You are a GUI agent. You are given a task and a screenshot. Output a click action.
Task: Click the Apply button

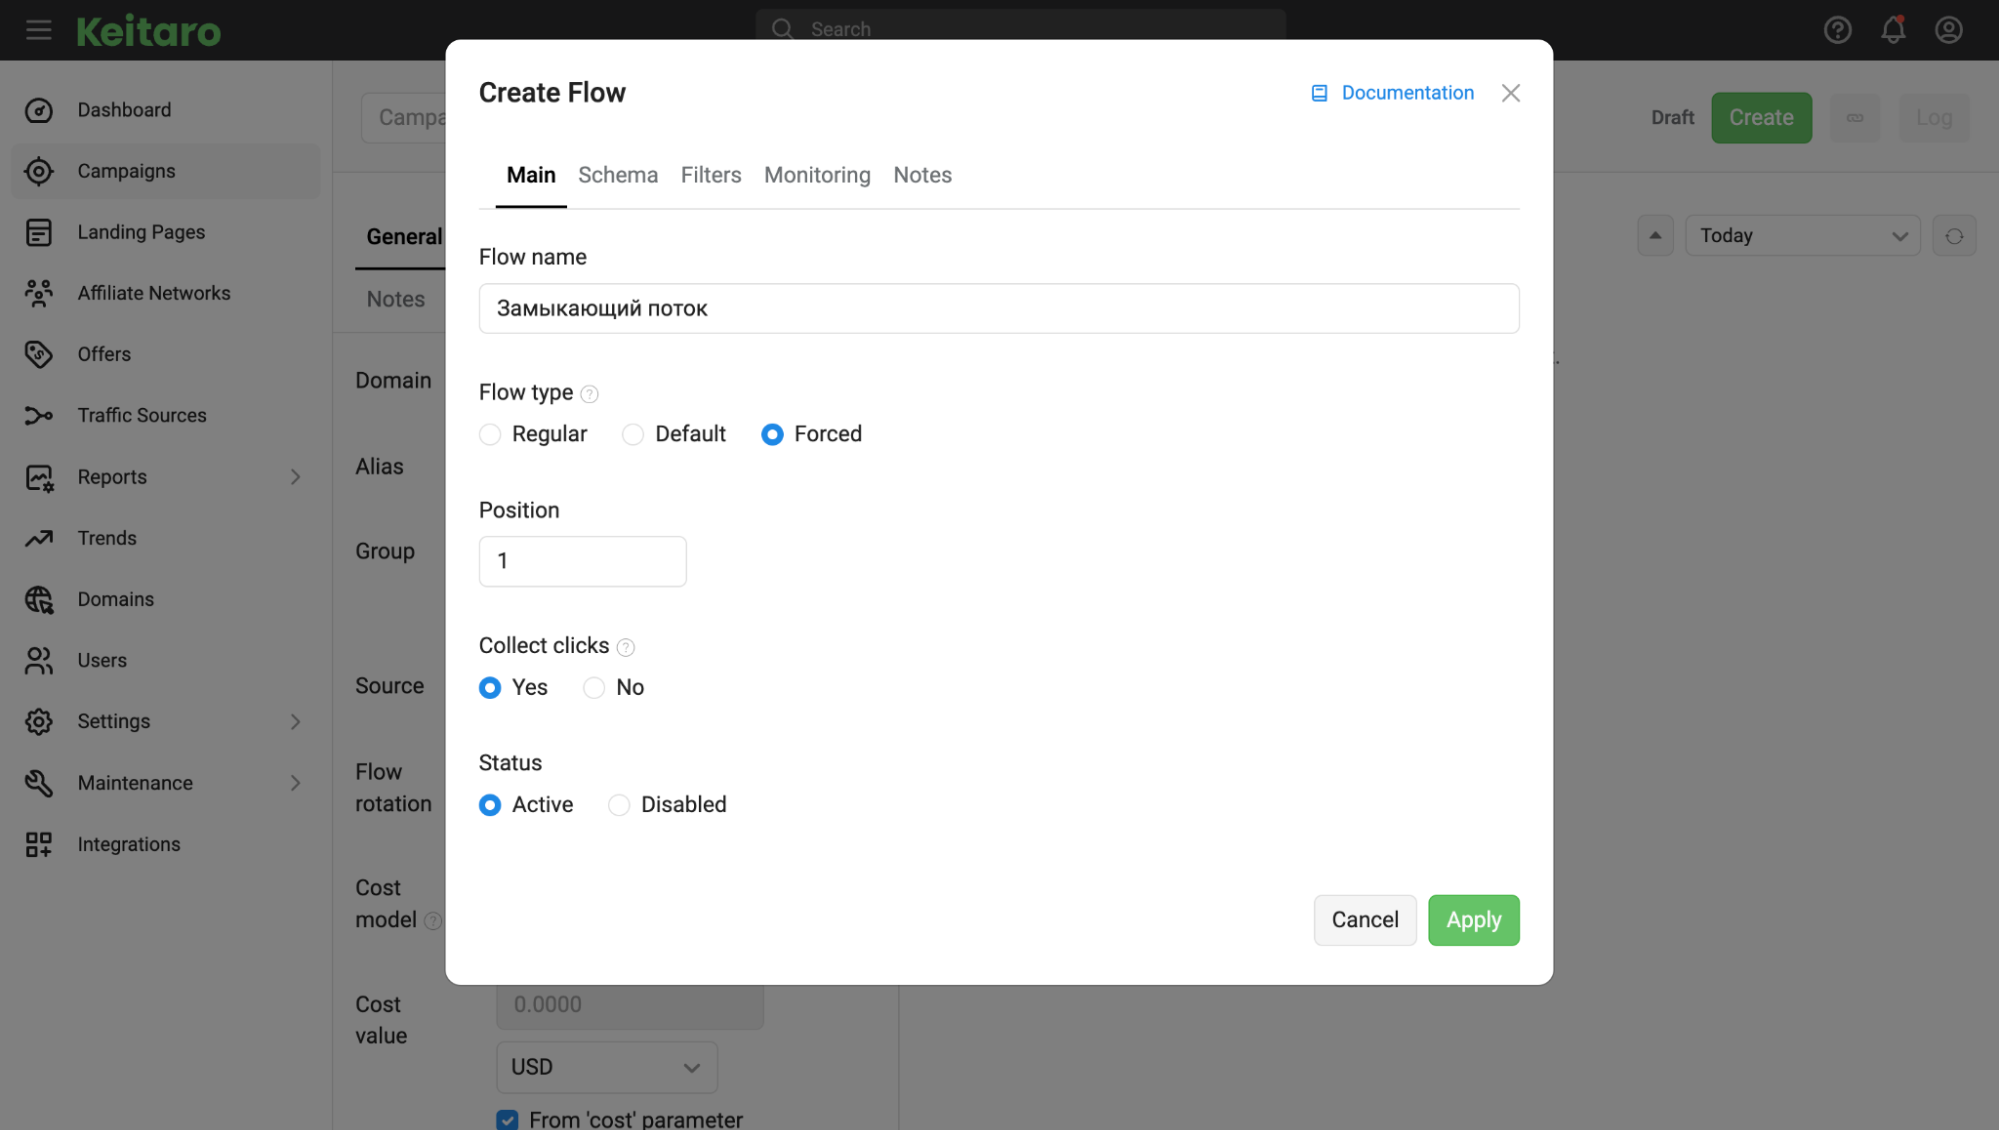tap(1473, 920)
